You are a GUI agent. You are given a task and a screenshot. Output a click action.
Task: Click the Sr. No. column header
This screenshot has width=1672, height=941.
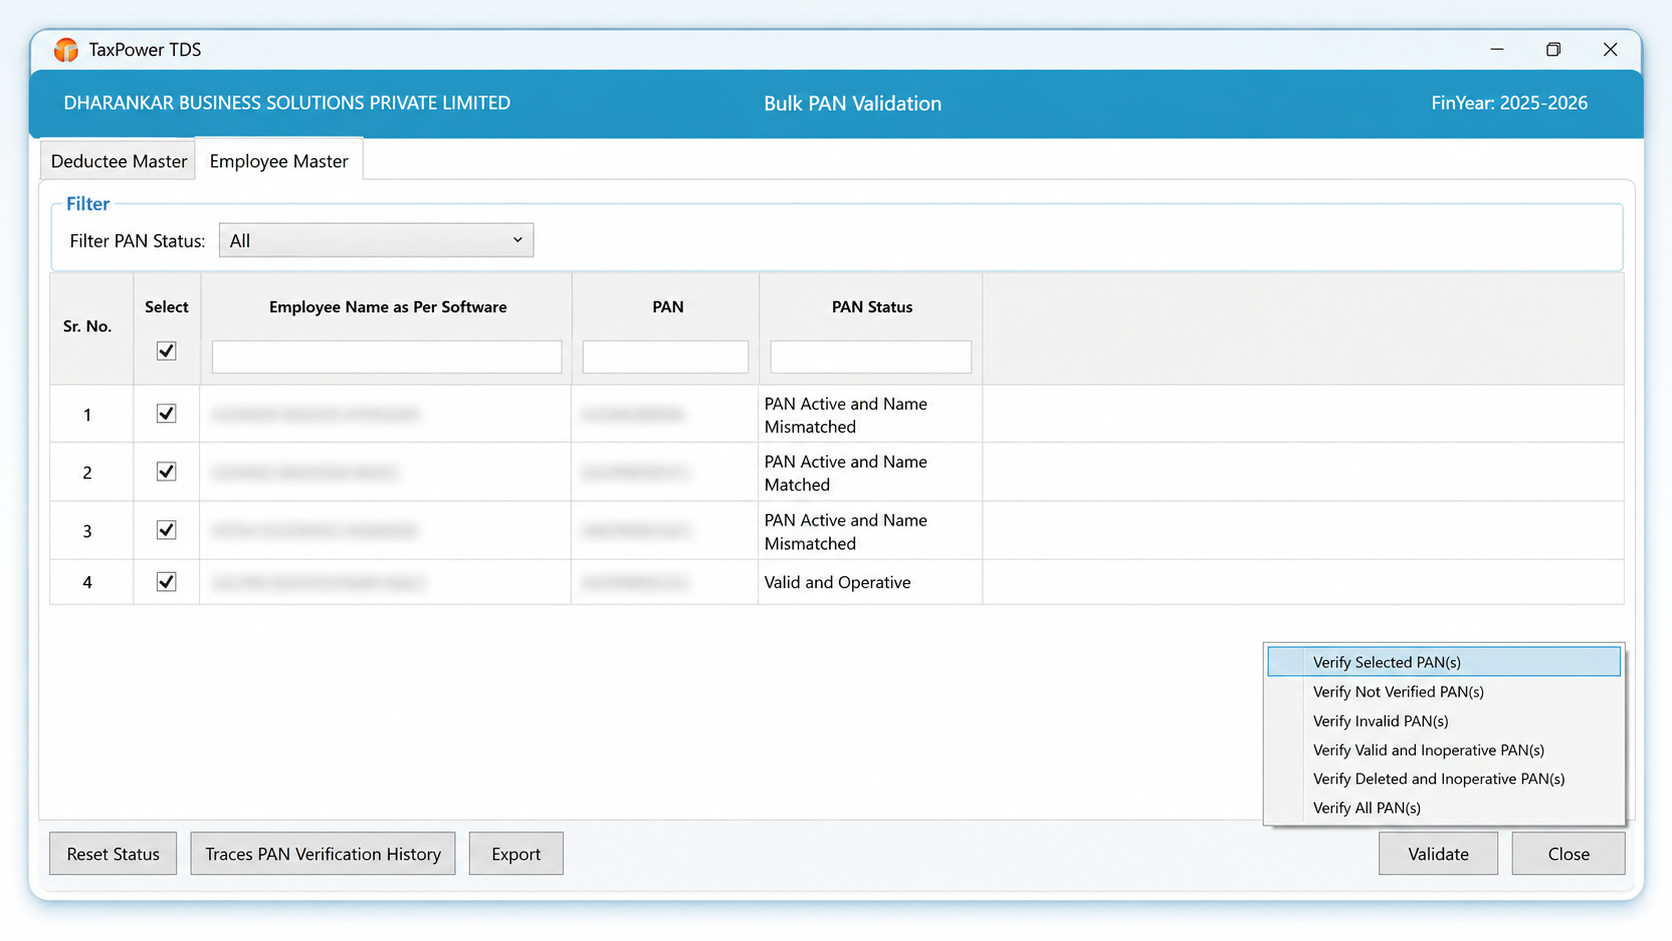pos(87,327)
